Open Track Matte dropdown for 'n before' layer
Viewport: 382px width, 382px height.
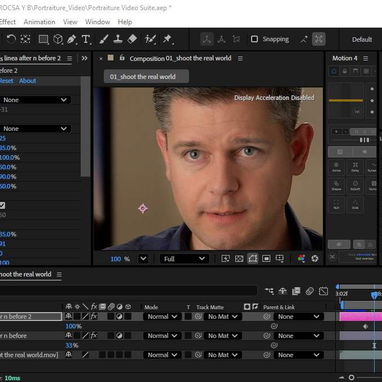222,336
